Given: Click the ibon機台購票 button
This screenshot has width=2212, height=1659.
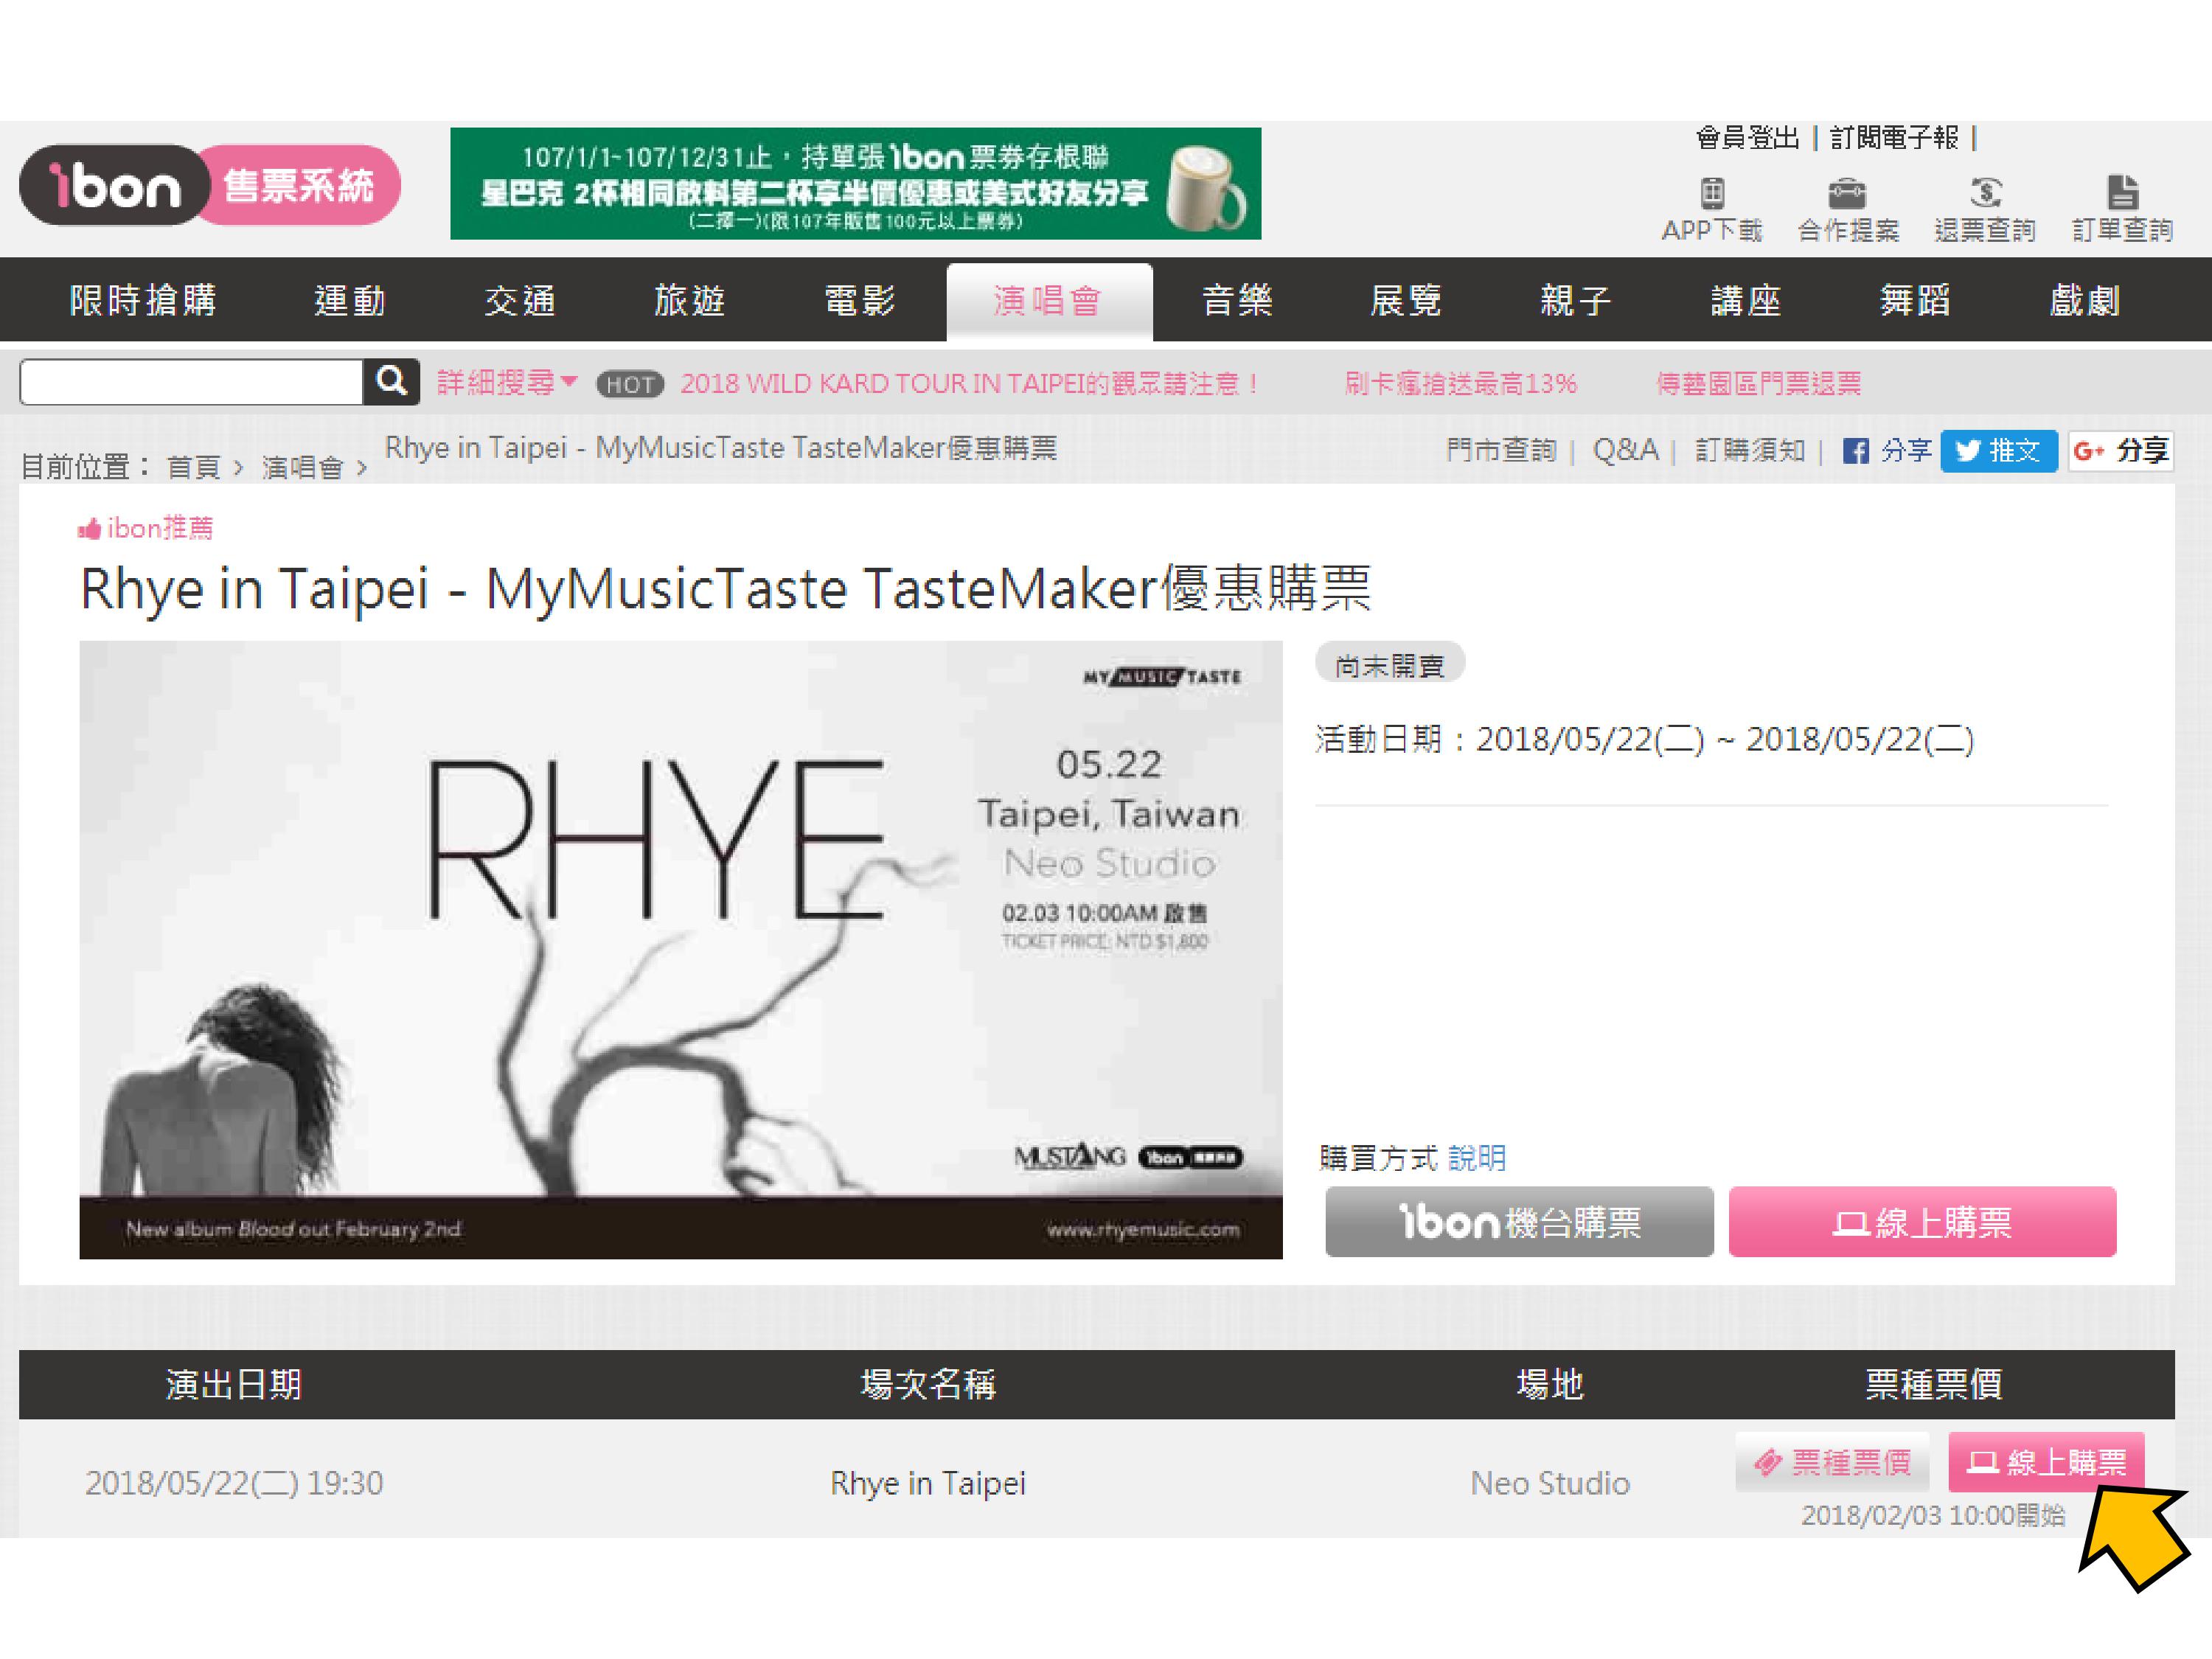Looking at the screenshot, I should pos(1518,1222).
